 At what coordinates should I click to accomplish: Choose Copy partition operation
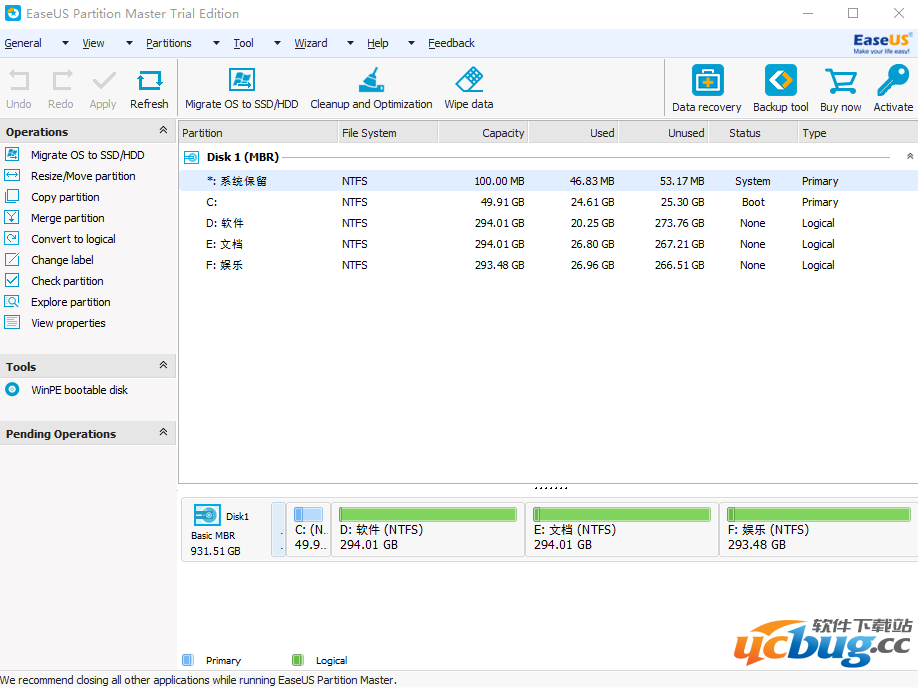[x=65, y=197]
